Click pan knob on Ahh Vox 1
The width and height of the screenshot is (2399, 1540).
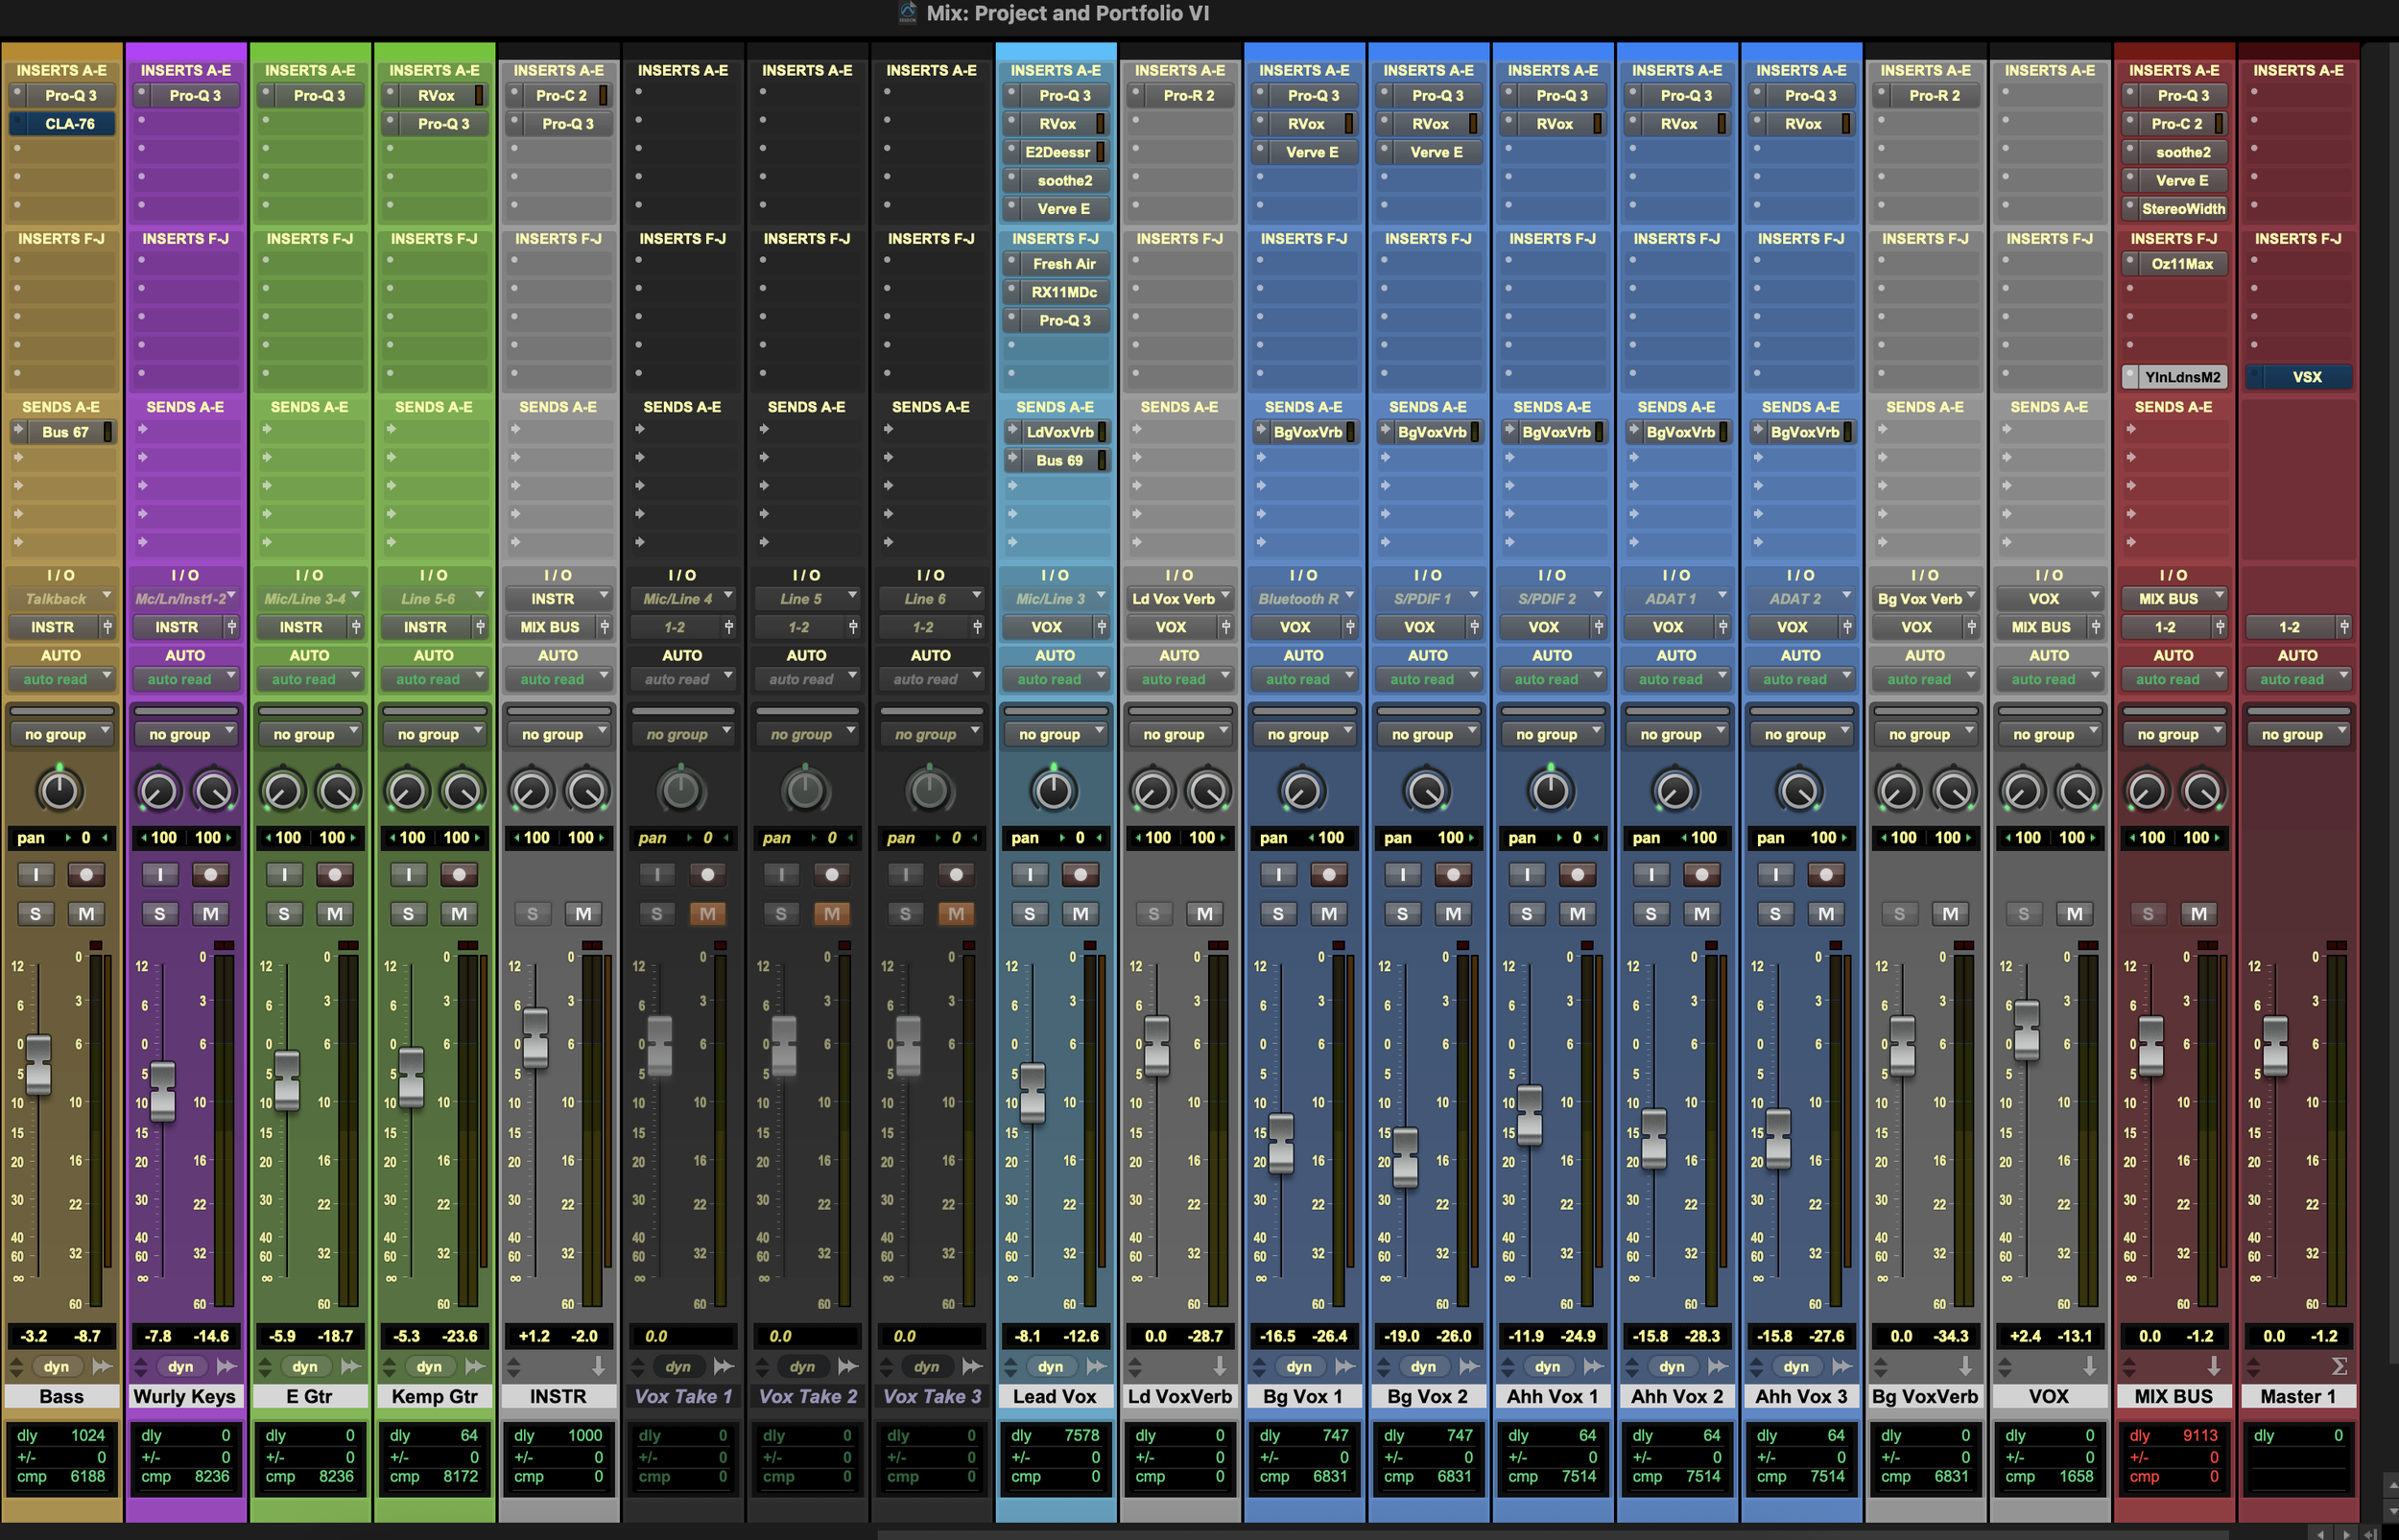click(x=1550, y=791)
